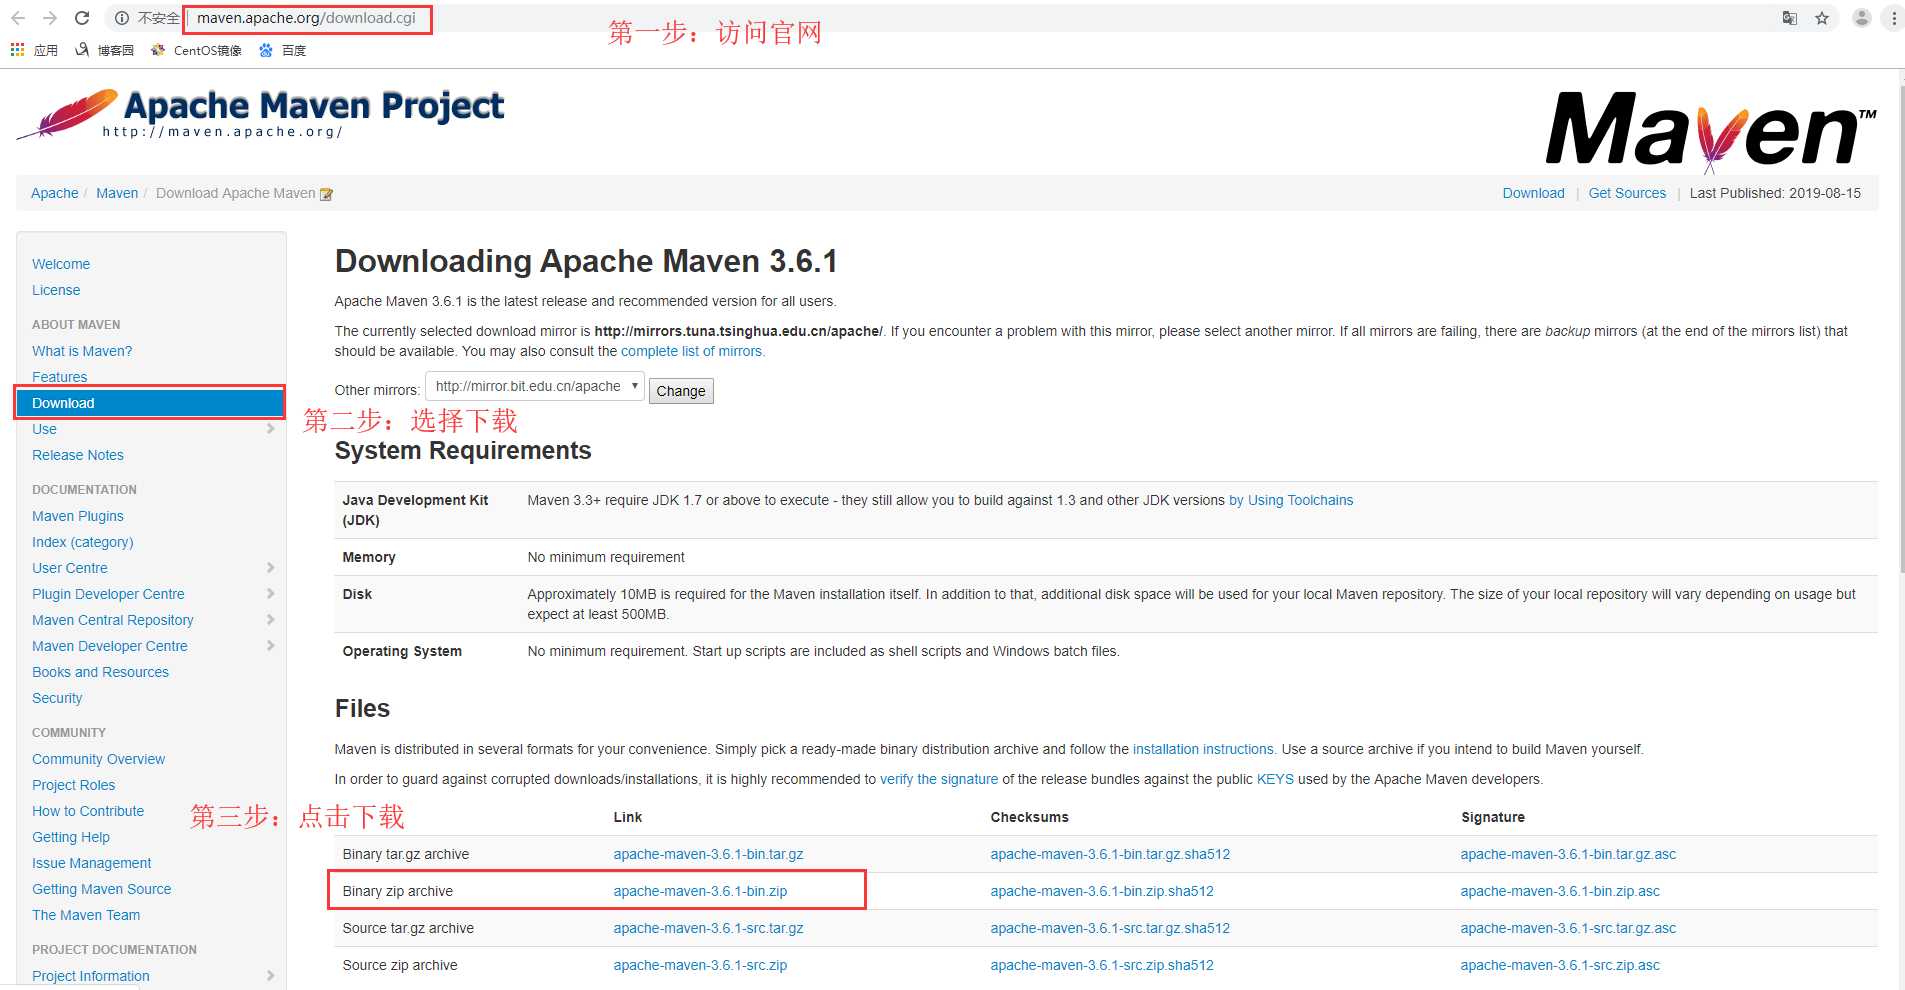Reload the page with the refresh icon
Image resolution: width=1905 pixels, height=990 pixels.
point(82,18)
